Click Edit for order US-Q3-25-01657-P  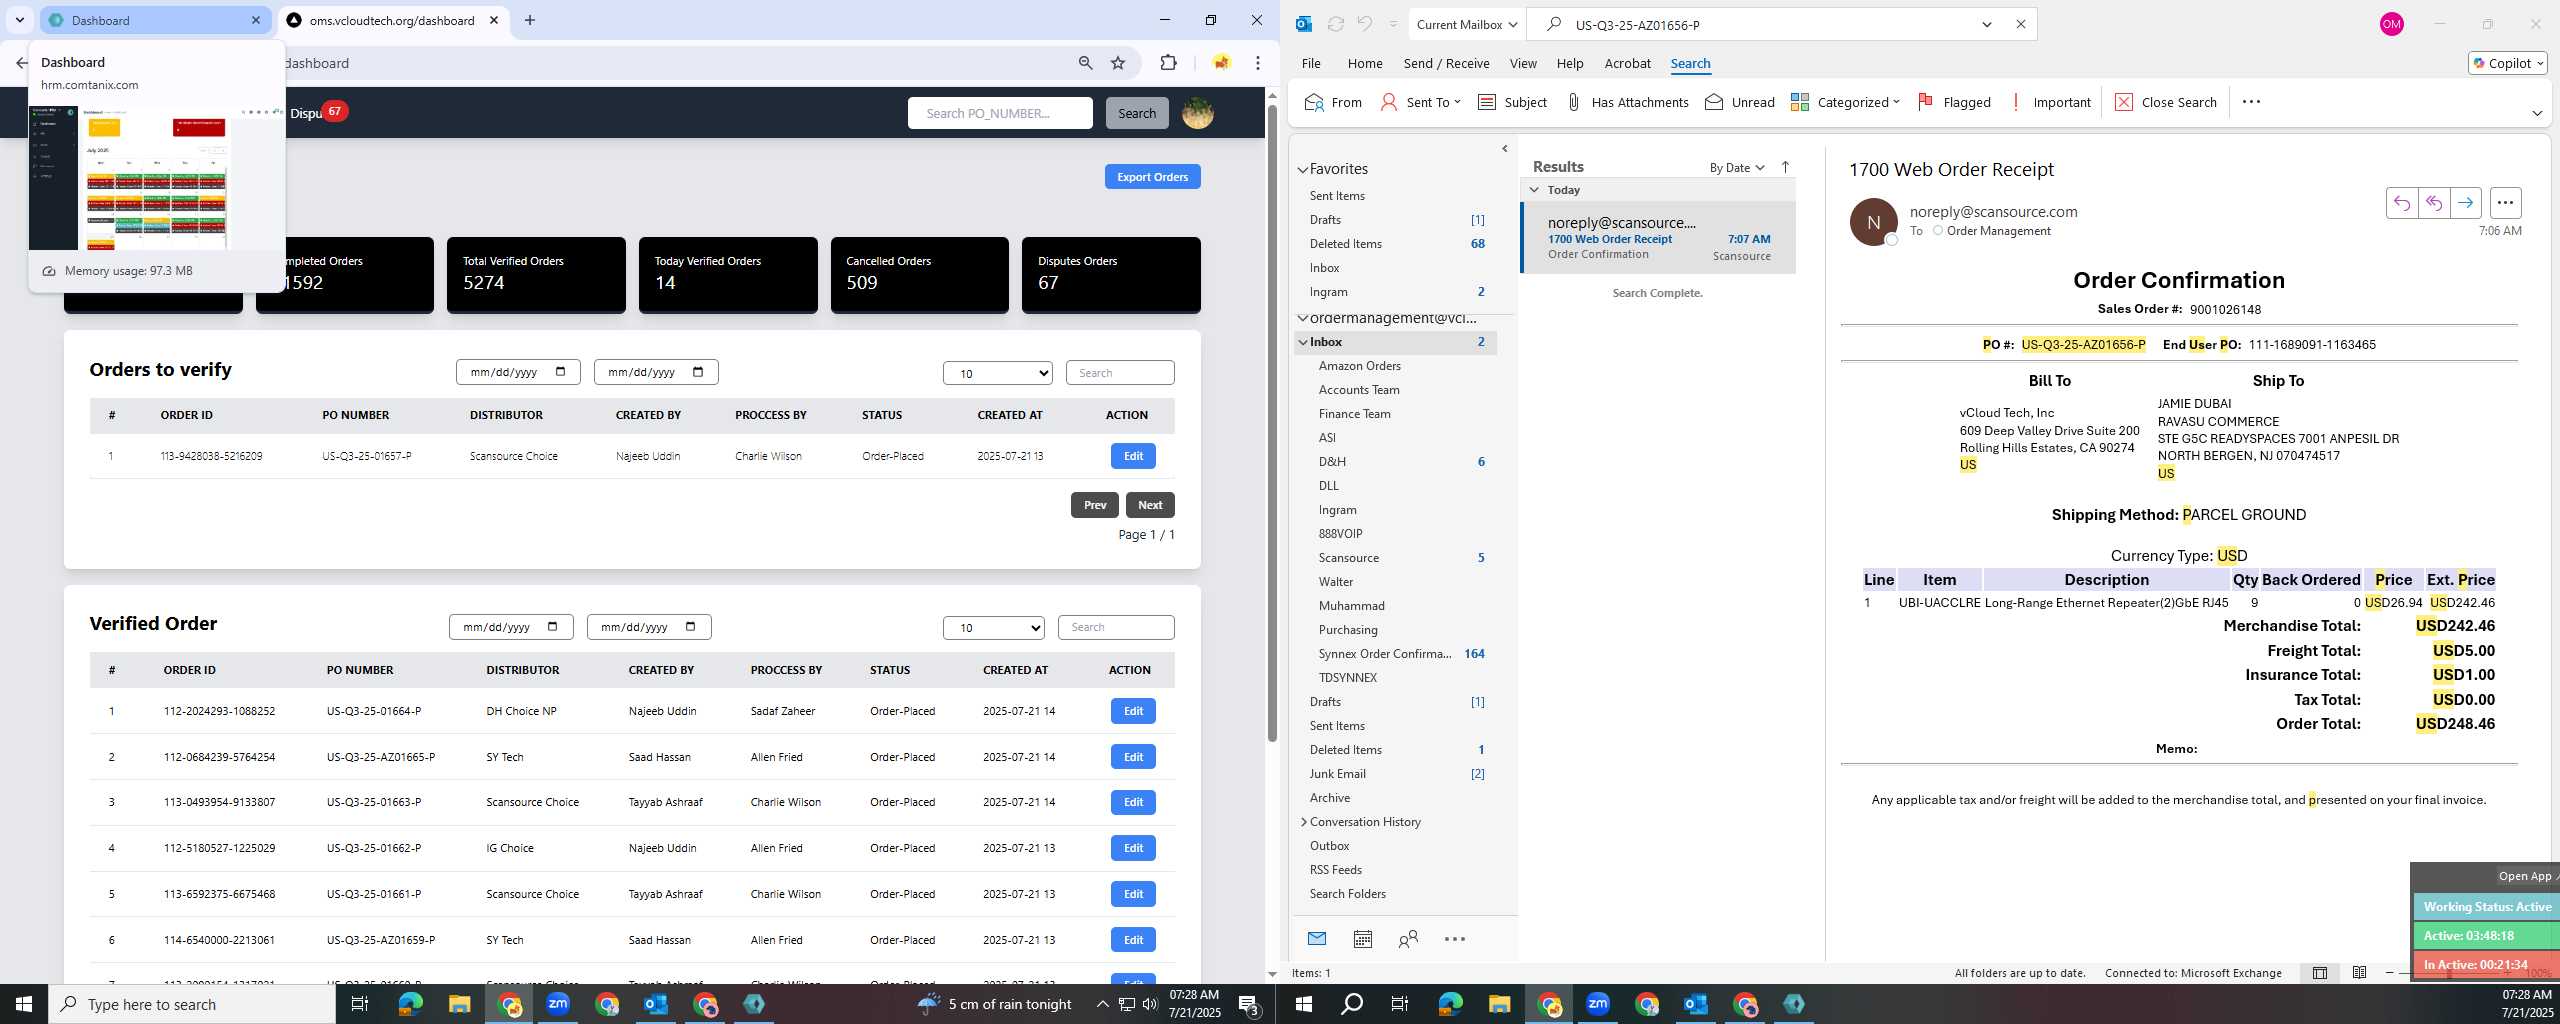(1133, 456)
